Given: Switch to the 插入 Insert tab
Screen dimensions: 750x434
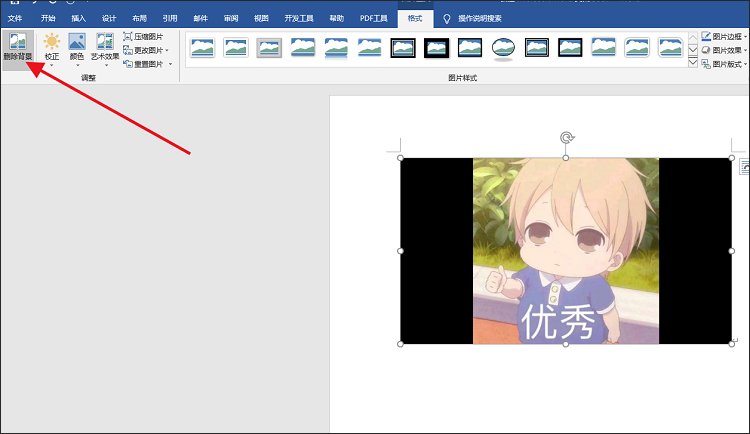Looking at the screenshot, I should click(x=78, y=18).
